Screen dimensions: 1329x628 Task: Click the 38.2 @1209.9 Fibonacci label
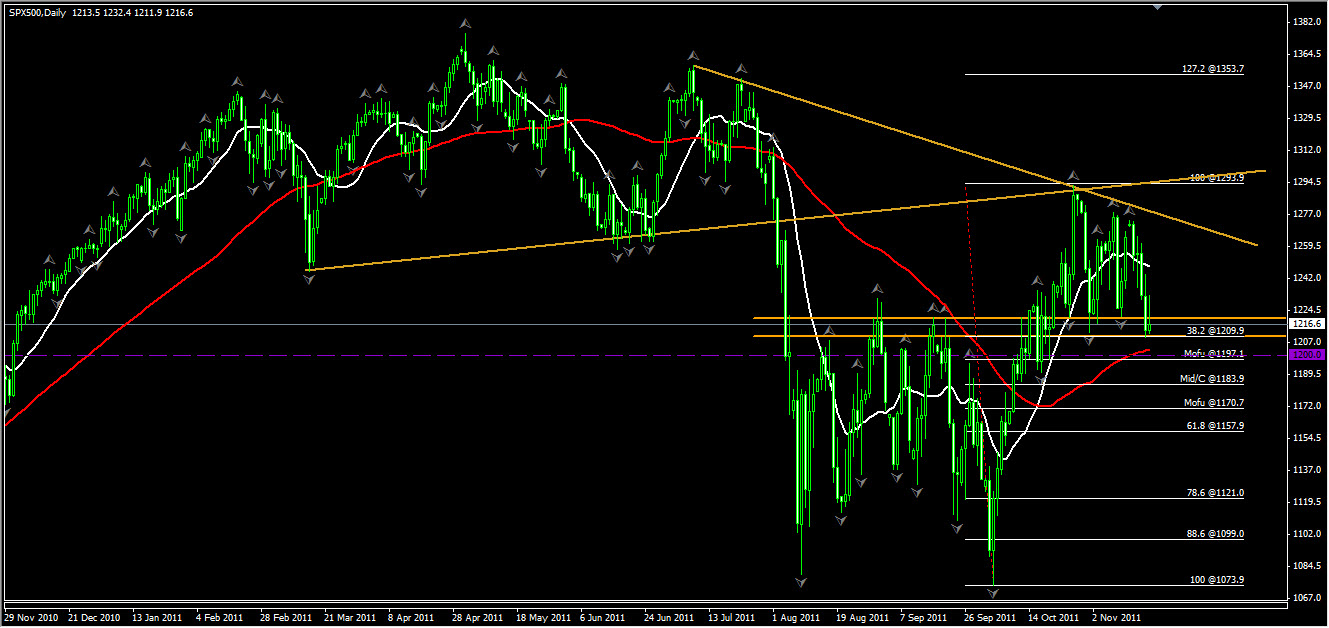1215,330
